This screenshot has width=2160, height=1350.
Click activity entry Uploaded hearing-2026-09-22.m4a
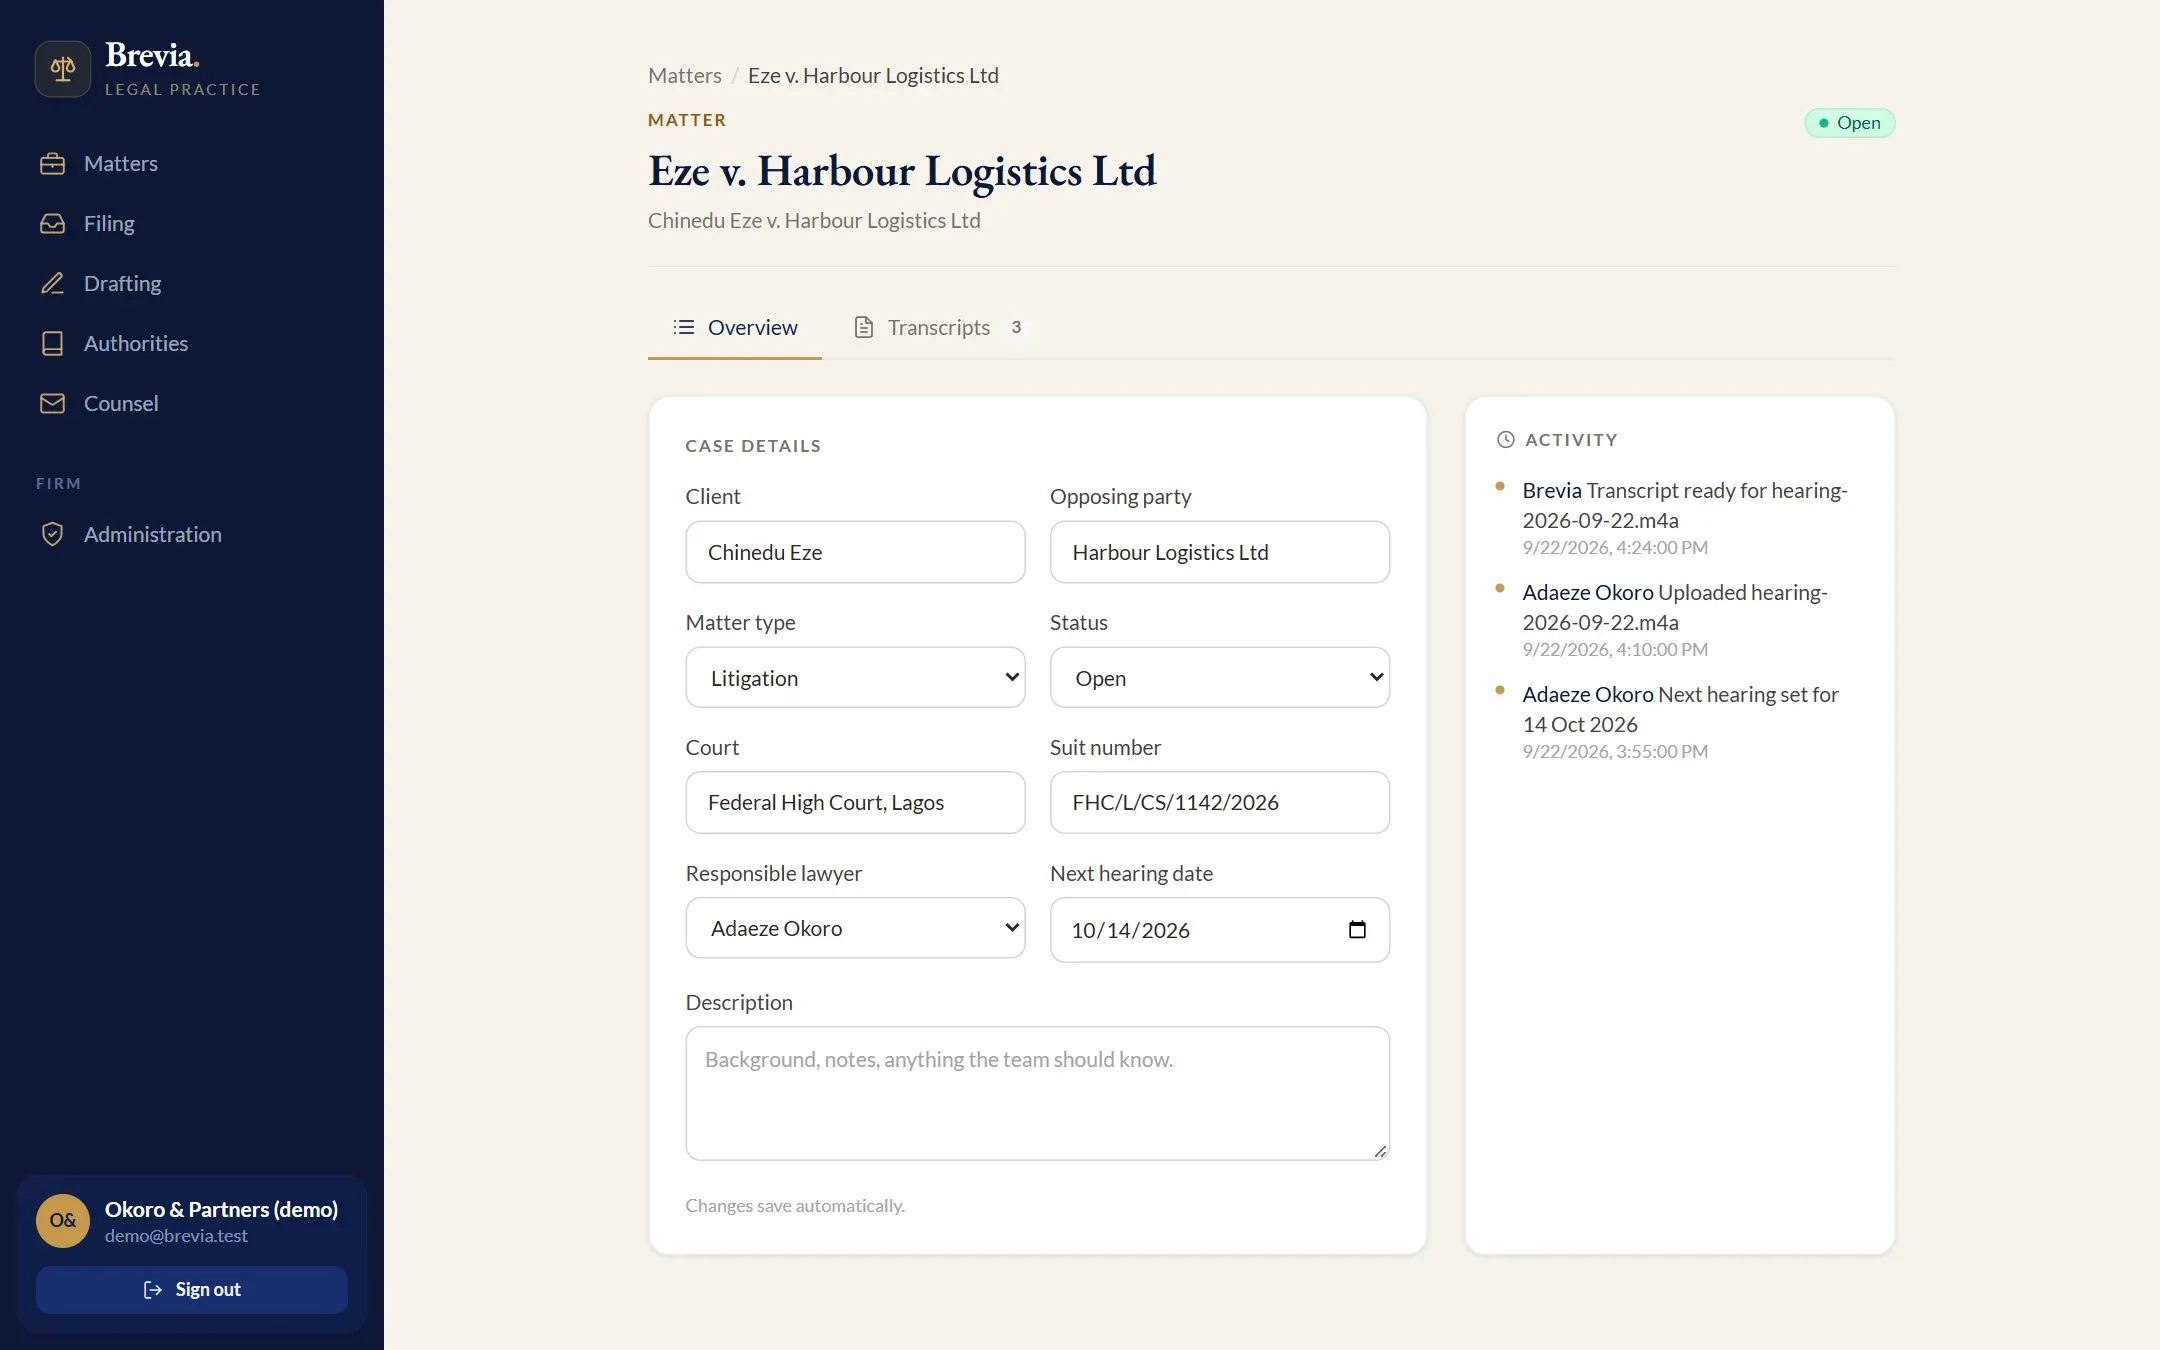coord(1684,621)
